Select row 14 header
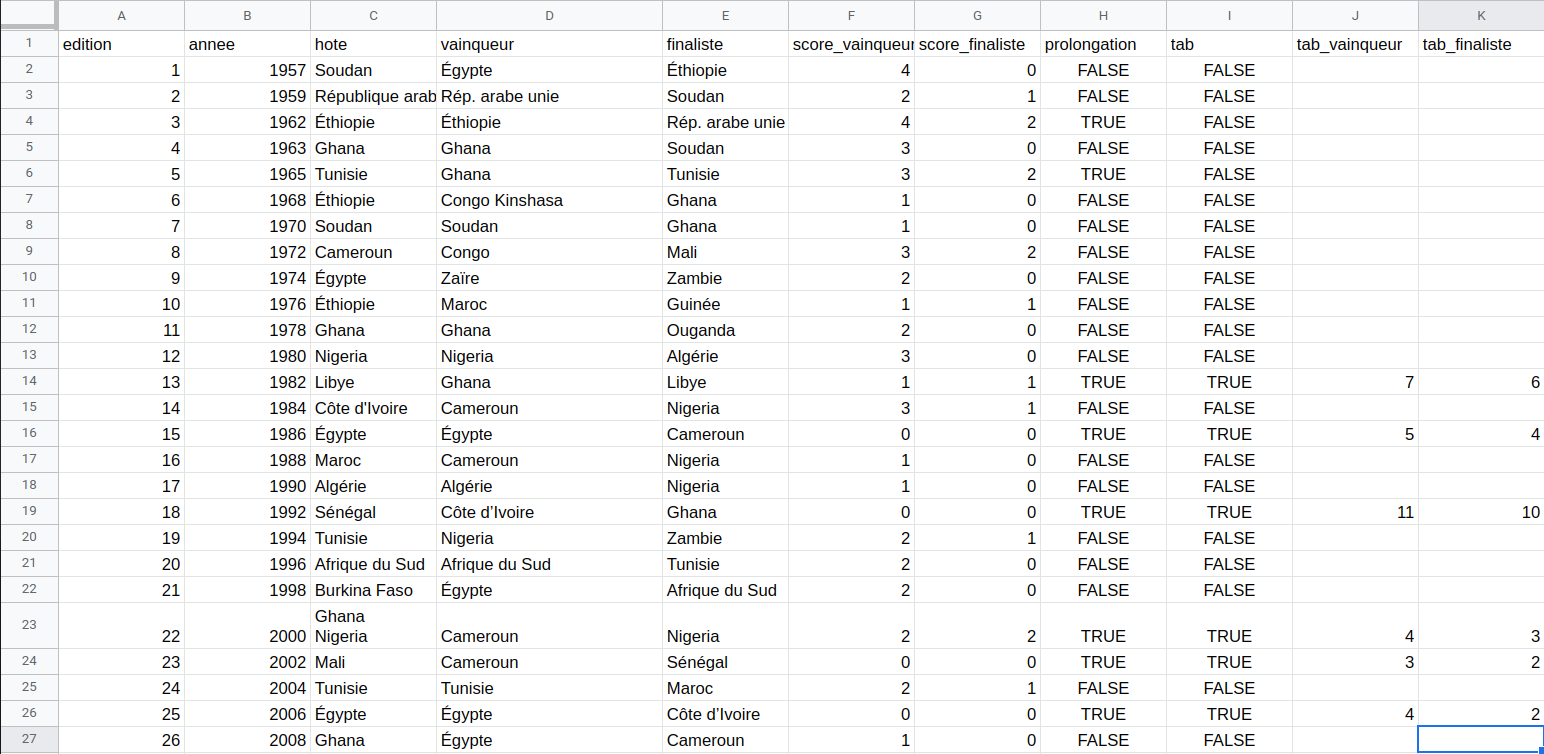Screen dimensions: 1544x754 [28, 382]
